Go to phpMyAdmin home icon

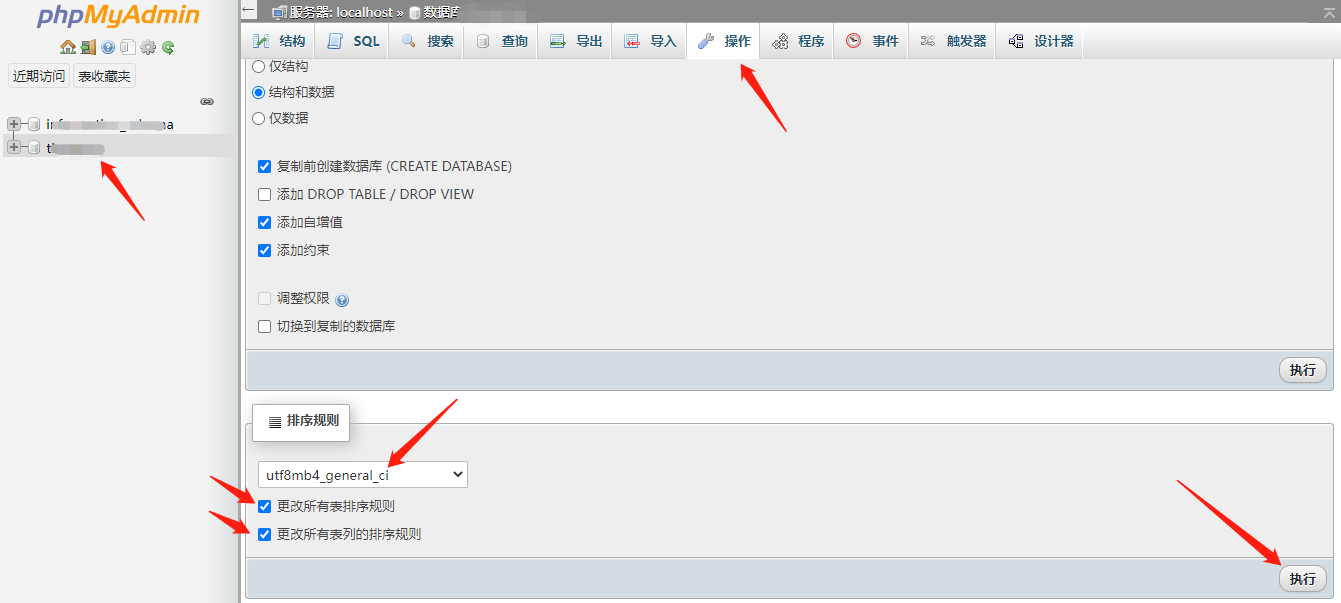tap(67, 47)
